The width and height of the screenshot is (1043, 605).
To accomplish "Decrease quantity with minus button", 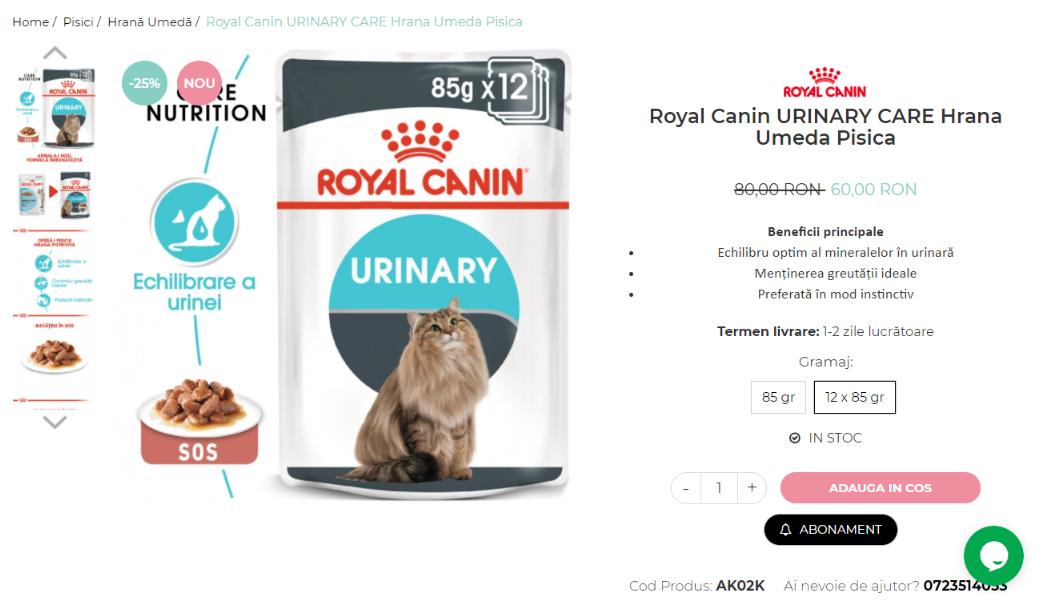I will point(686,488).
